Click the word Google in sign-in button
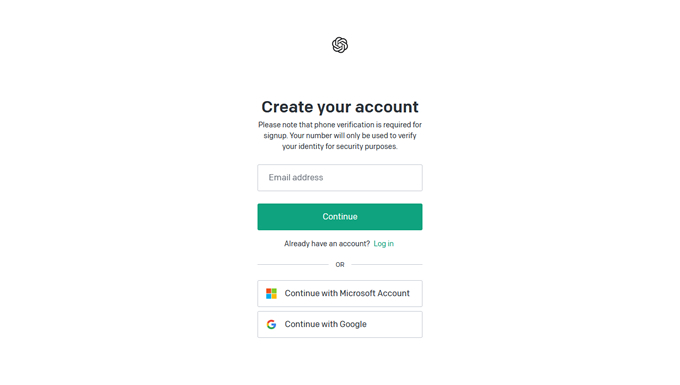680x385 pixels. coord(353,324)
